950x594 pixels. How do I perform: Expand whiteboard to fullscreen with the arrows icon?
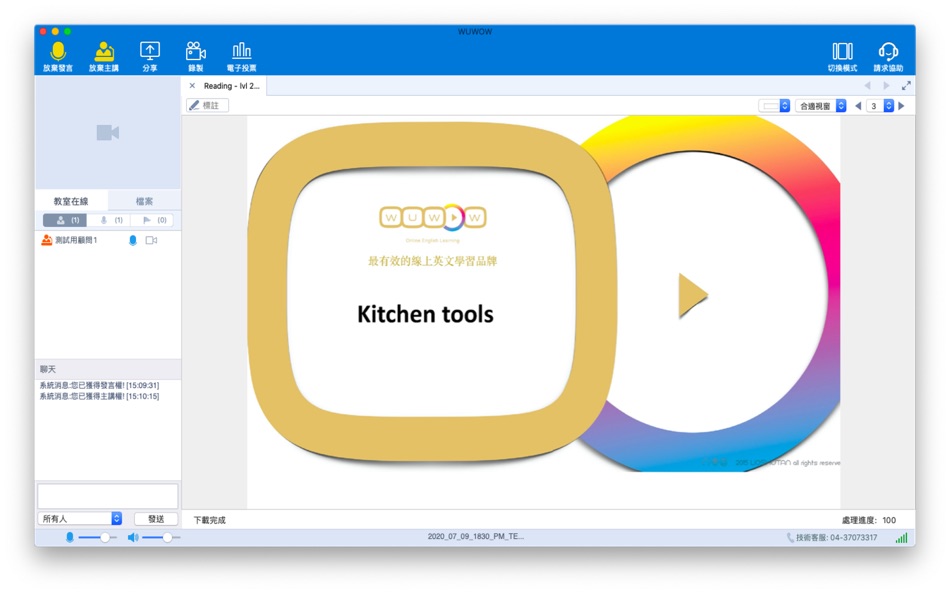pyautogui.click(x=906, y=86)
